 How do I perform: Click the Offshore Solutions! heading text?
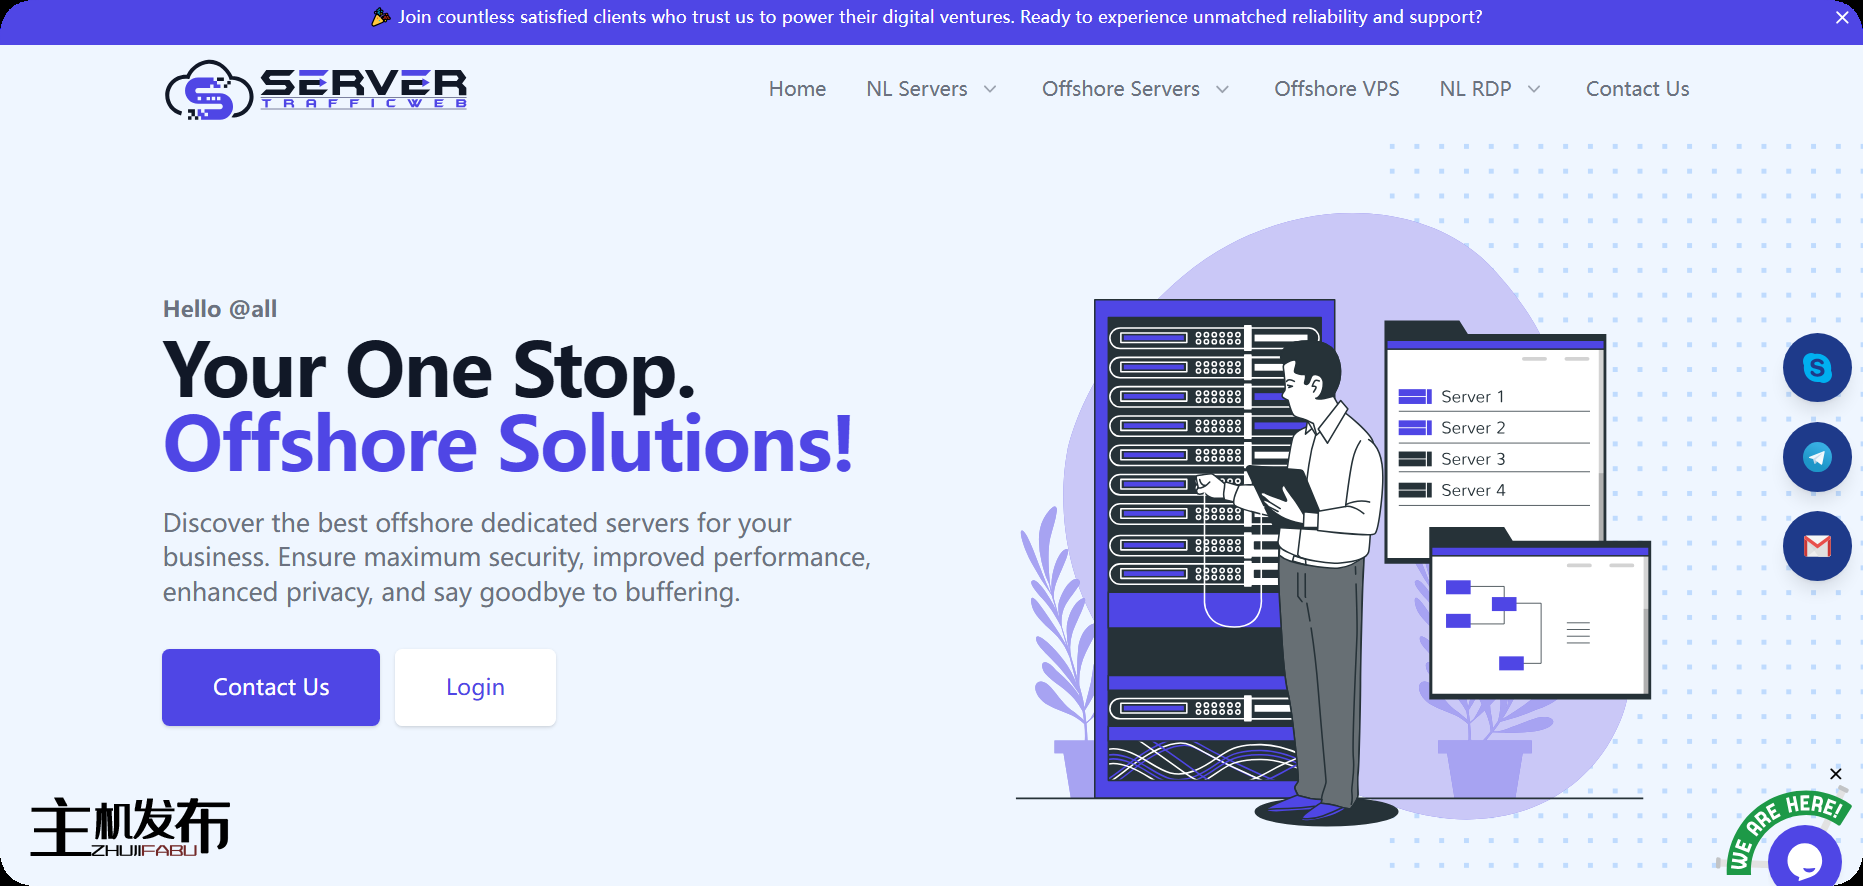[x=508, y=444]
